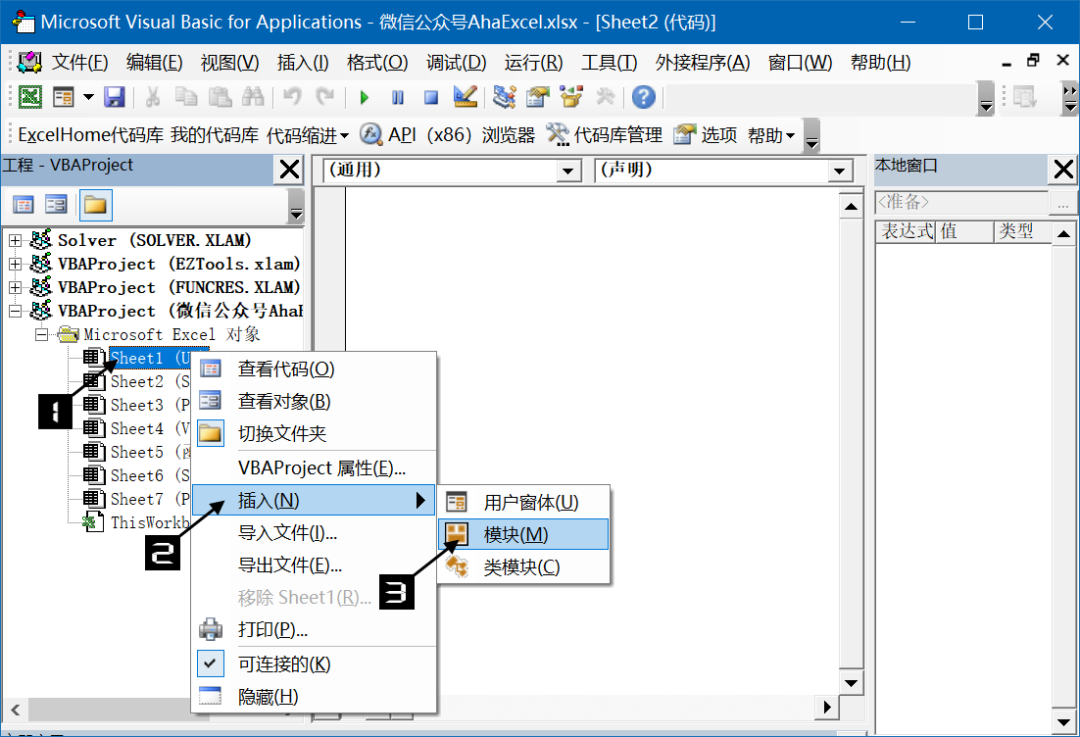Click View Code icon in project pane
The width and height of the screenshot is (1080, 737).
(23, 205)
